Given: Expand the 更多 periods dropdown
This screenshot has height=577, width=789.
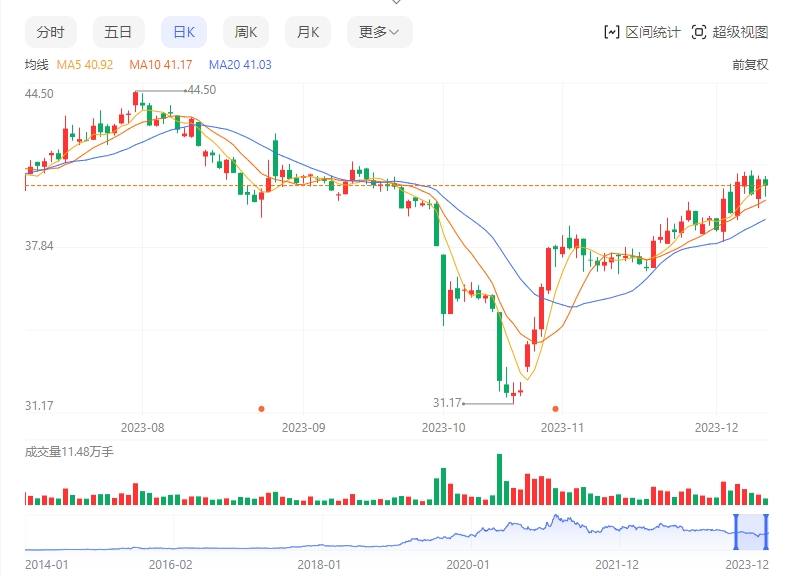Looking at the screenshot, I should [379, 32].
